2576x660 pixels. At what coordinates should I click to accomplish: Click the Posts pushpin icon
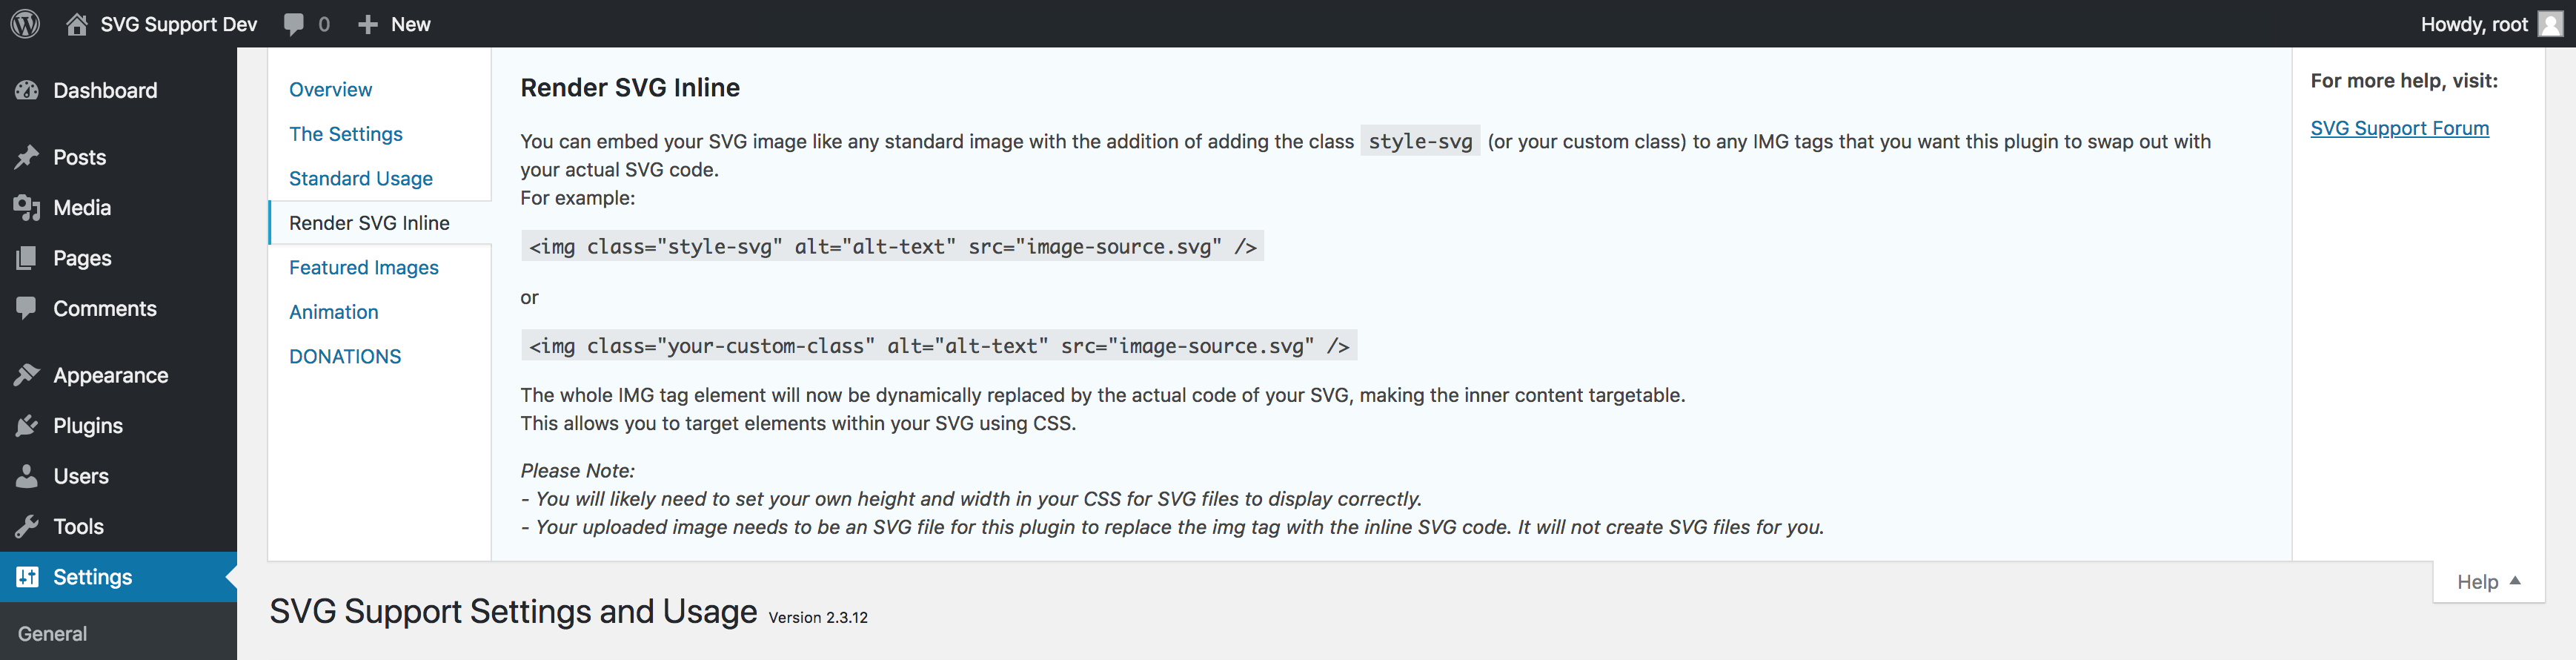[27, 157]
